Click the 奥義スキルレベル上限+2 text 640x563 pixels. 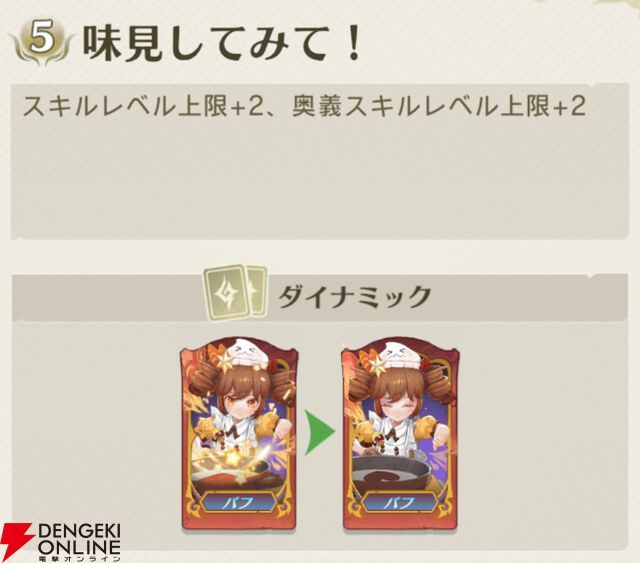tap(439, 106)
